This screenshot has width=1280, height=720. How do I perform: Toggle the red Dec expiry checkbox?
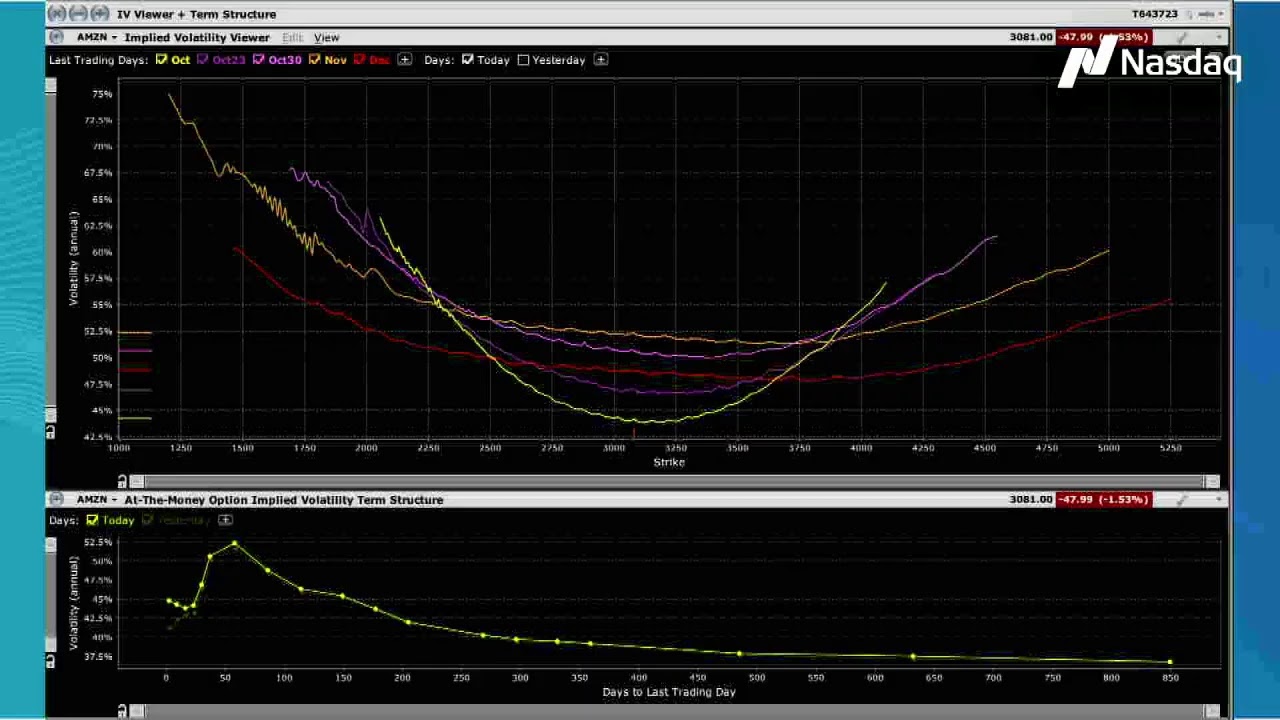pos(359,60)
